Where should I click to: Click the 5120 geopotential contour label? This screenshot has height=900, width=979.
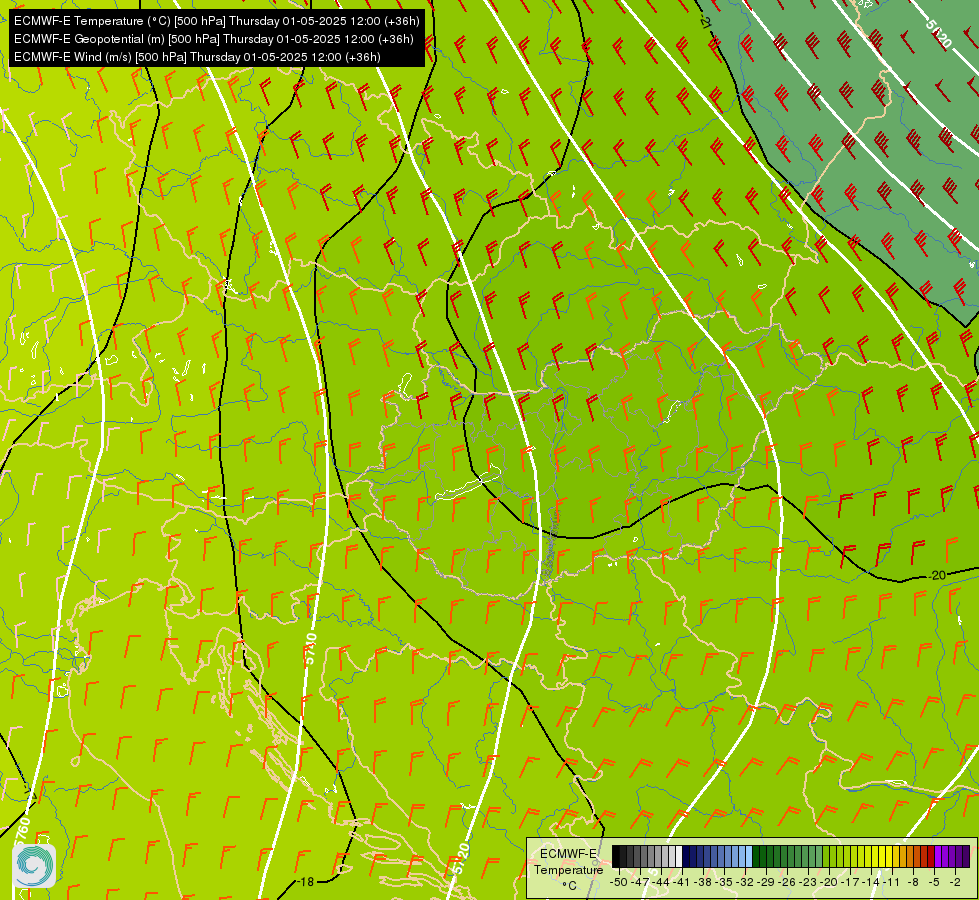938,34
